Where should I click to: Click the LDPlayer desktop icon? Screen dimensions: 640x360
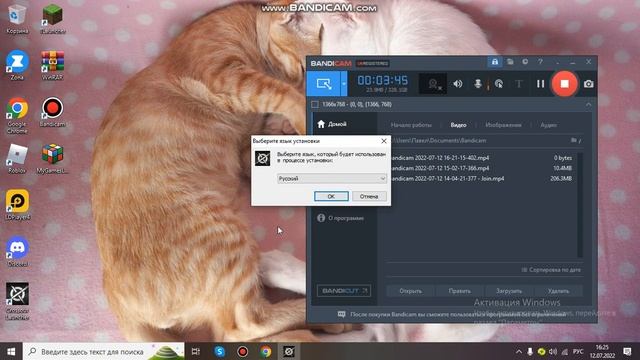point(17,205)
